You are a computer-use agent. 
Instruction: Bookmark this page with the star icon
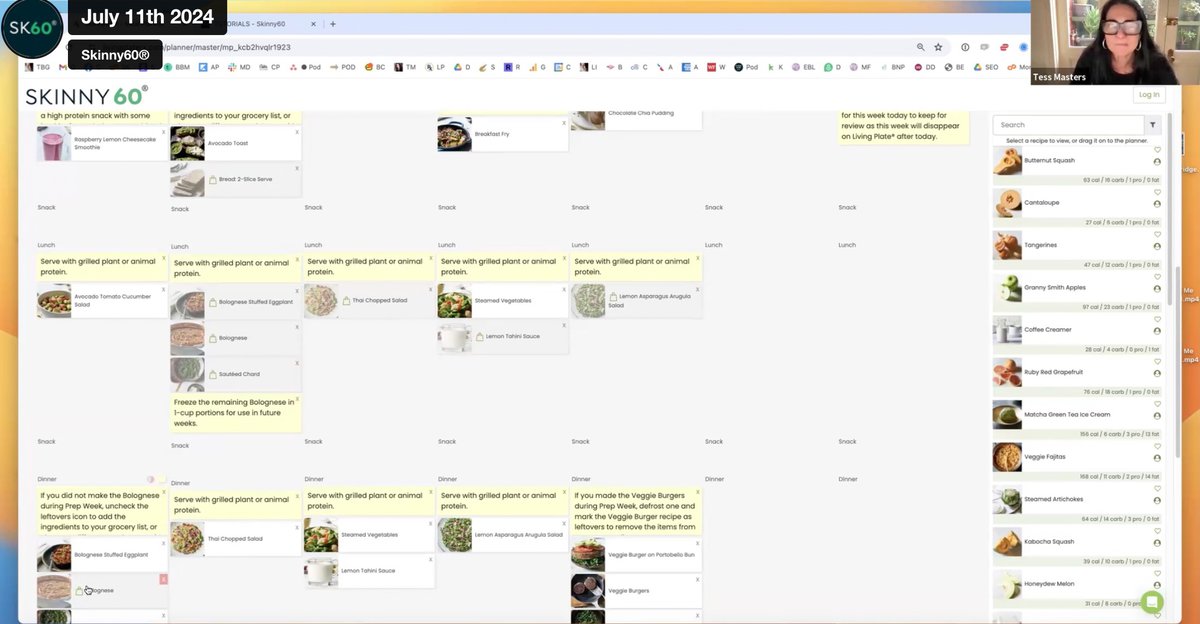(x=938, y=47)
